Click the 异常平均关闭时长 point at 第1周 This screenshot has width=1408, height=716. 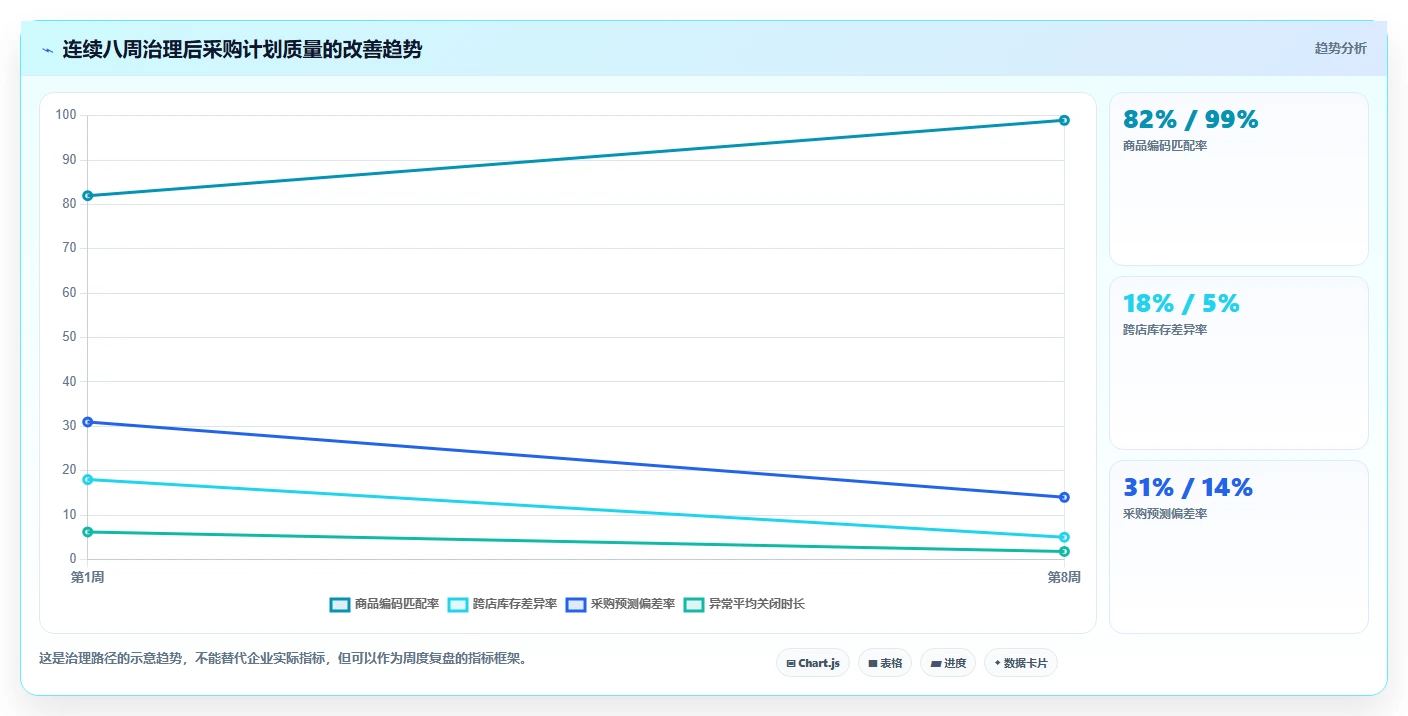click(88, 532)
